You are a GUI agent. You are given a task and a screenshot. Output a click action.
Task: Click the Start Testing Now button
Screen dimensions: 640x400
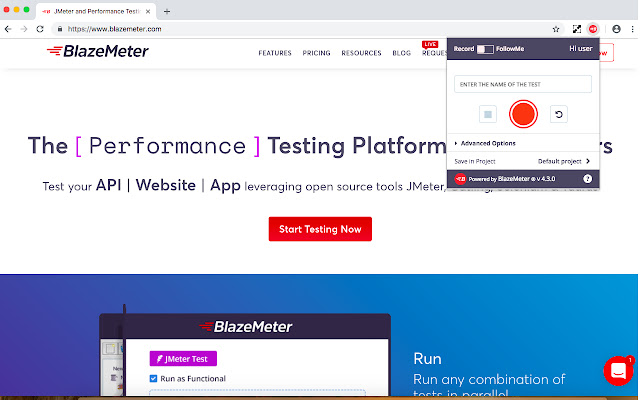point(320,229)
